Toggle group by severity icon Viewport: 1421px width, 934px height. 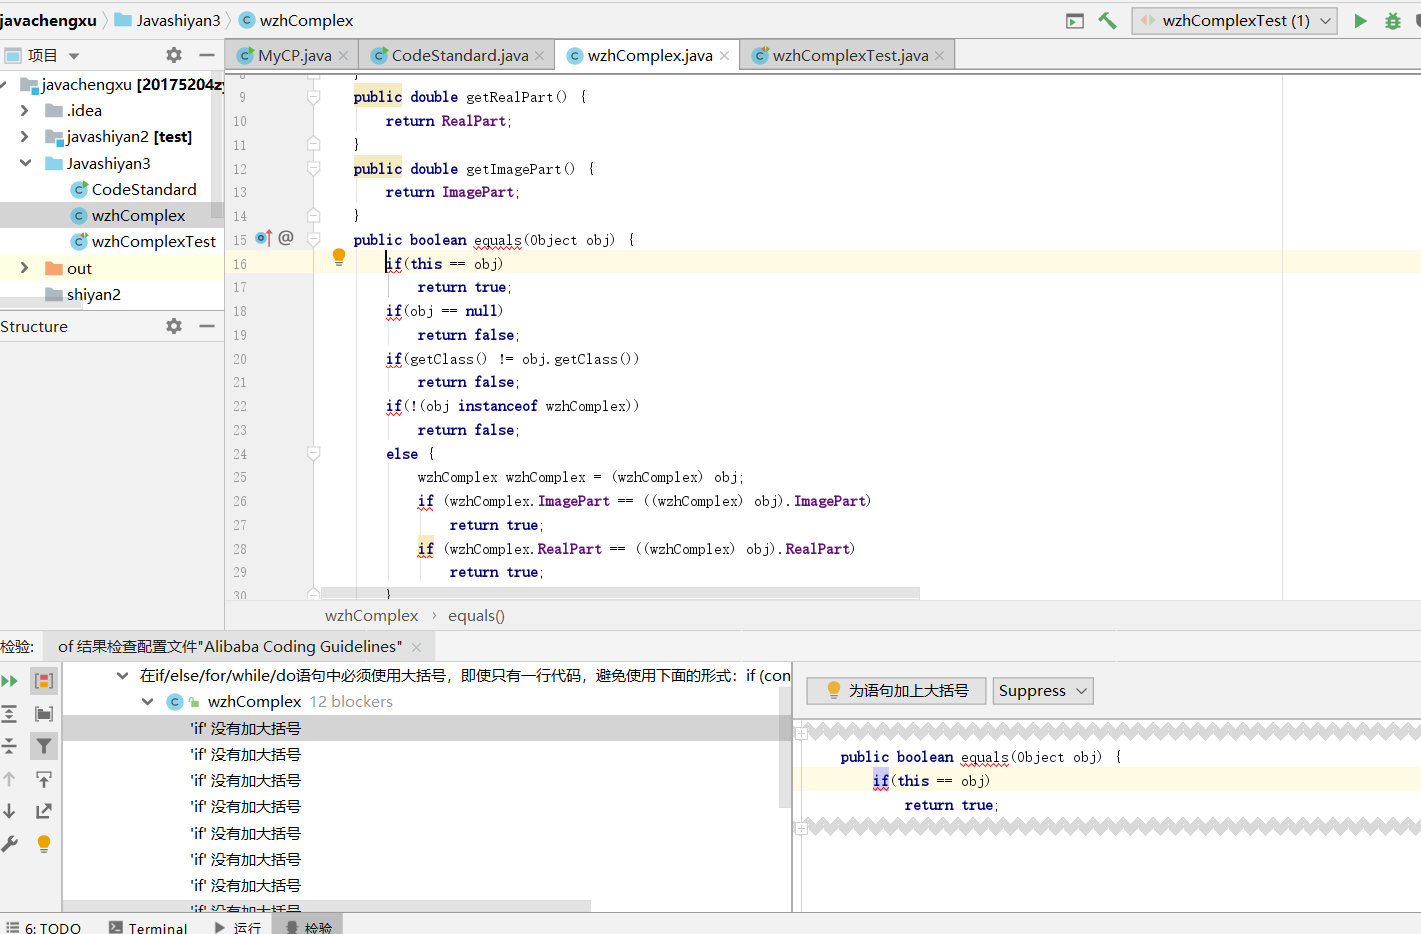(44, 681)
